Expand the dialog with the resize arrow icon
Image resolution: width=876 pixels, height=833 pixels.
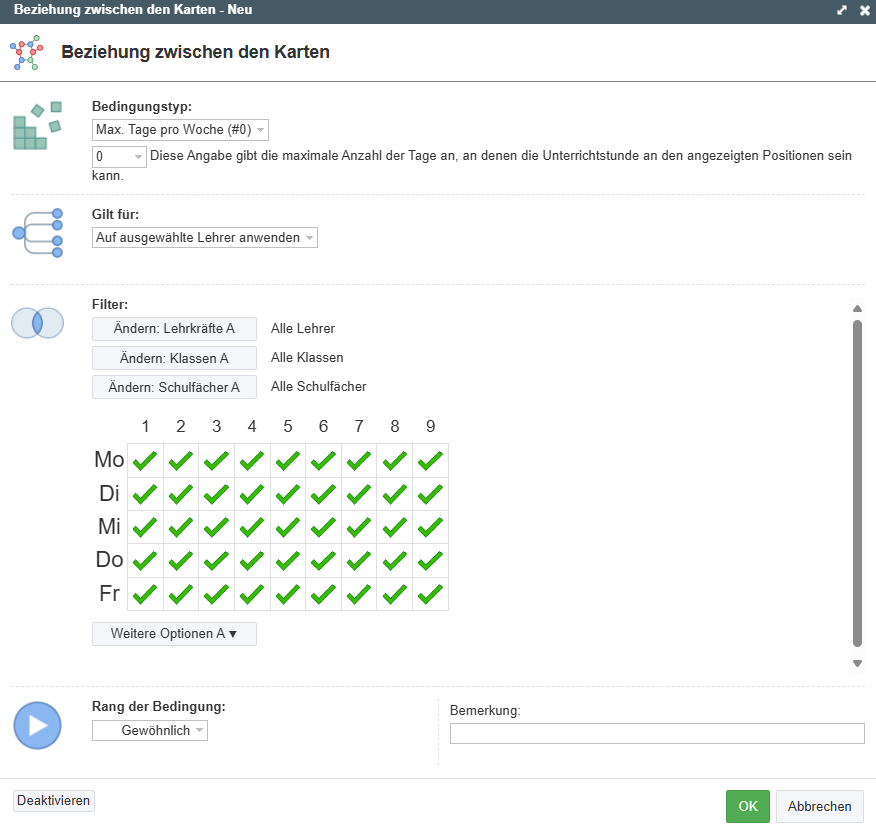coord(842,10)
